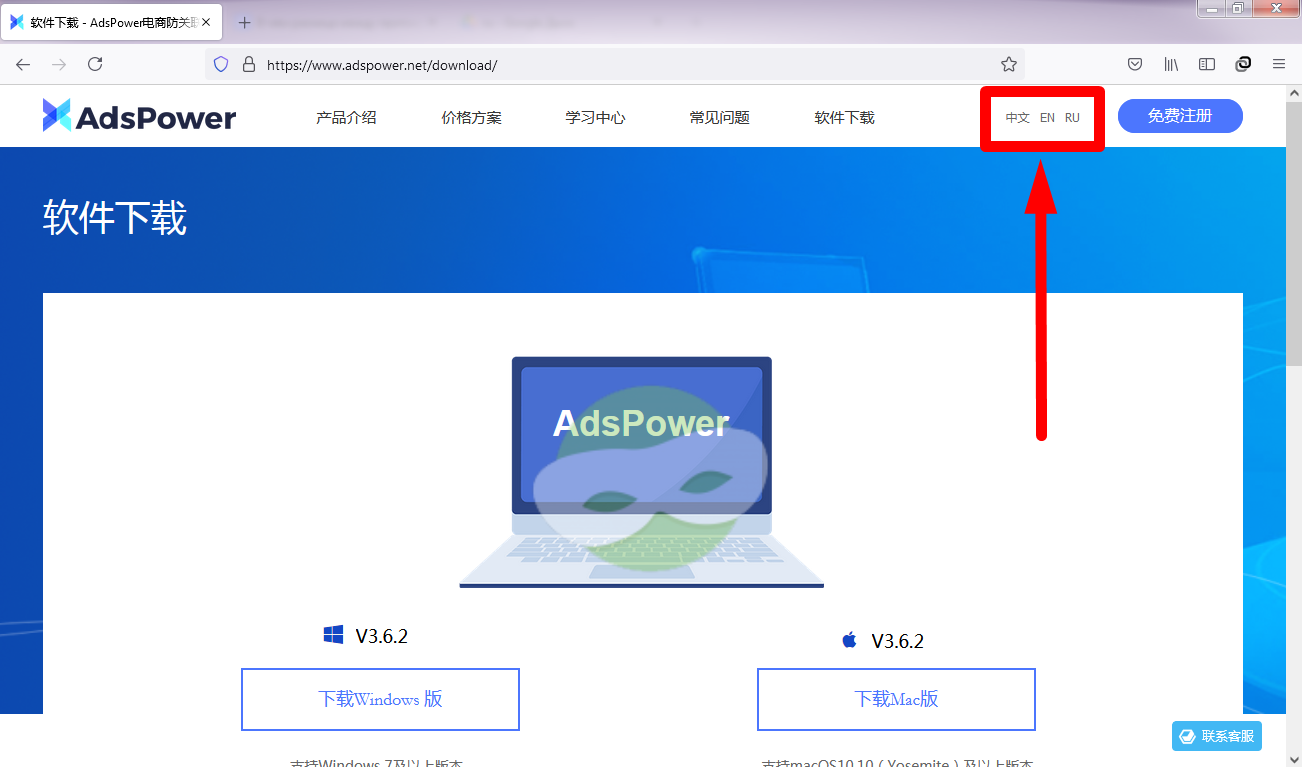Open the Firefox account avatar icon
Viewport: 1302px width, 767px height.
1243,64
